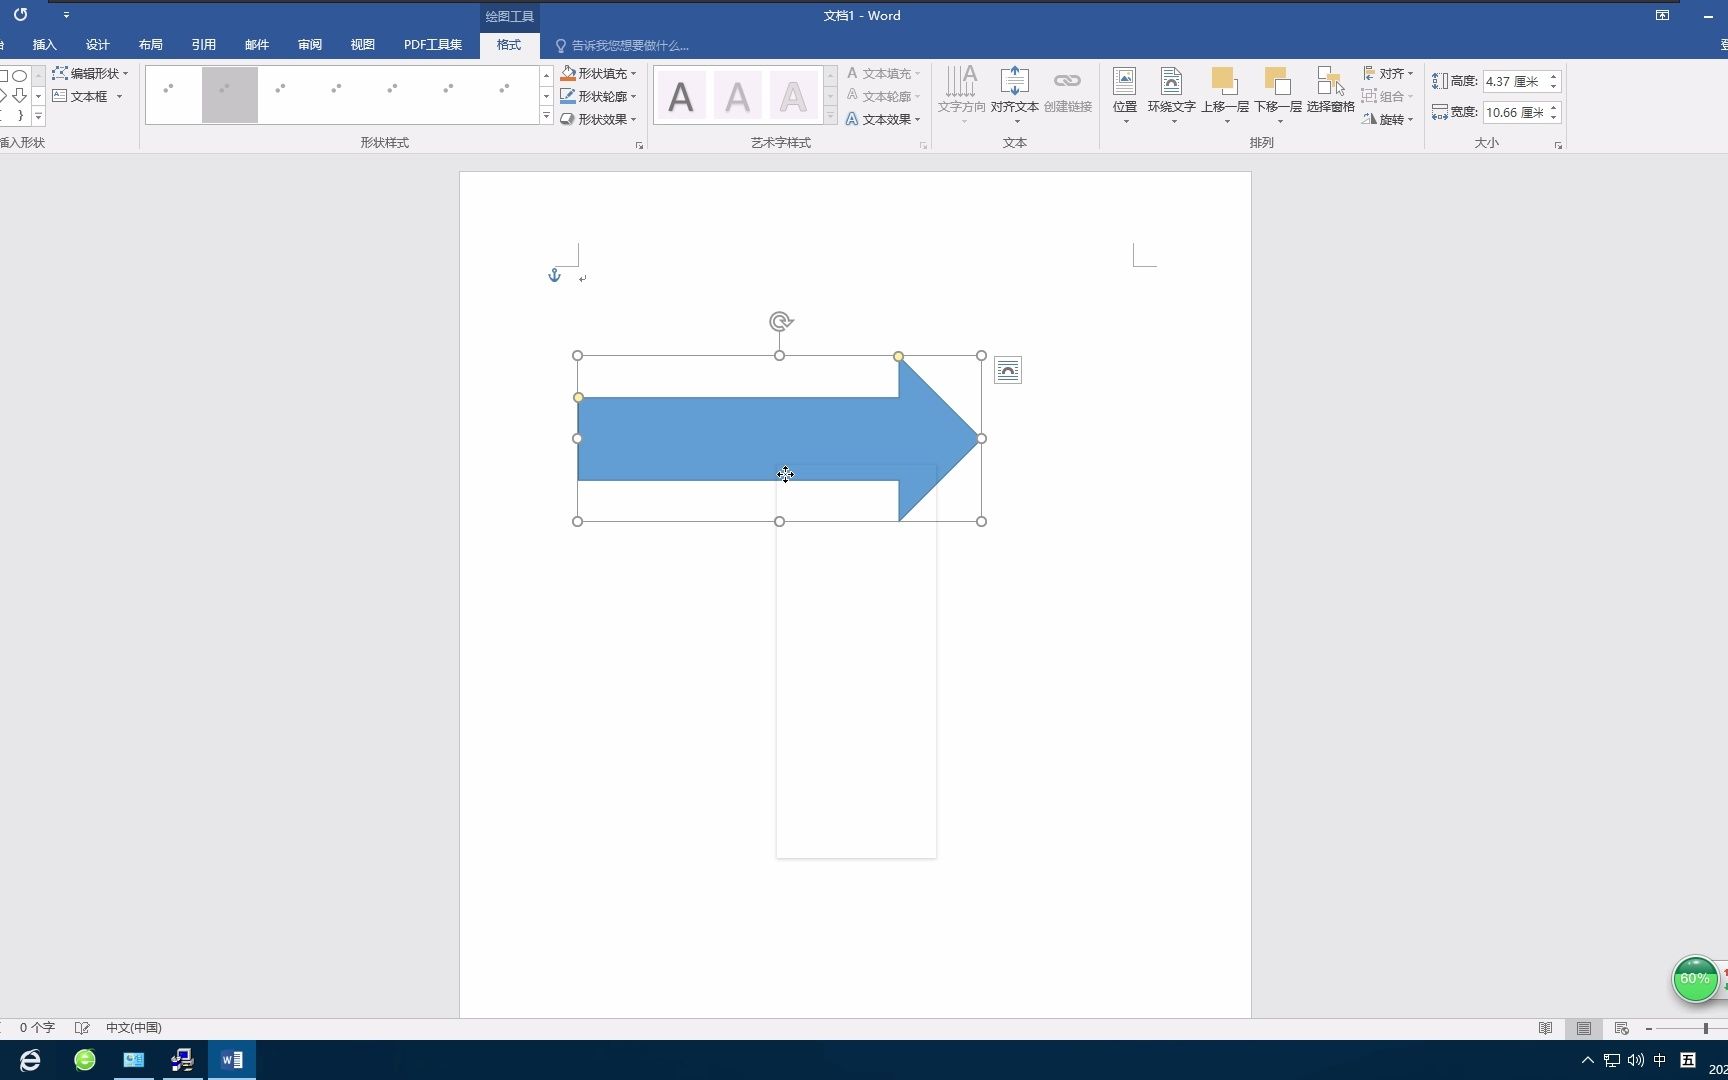This screenshot has height=1080, width=1728.
Task: Click the 高度 height input field
Action: click(1514, 81)
